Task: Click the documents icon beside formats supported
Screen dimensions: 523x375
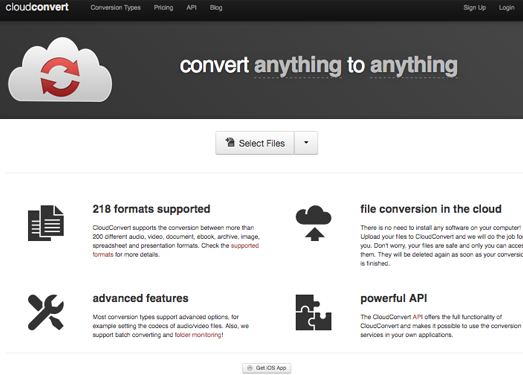Action: [46, 223]
